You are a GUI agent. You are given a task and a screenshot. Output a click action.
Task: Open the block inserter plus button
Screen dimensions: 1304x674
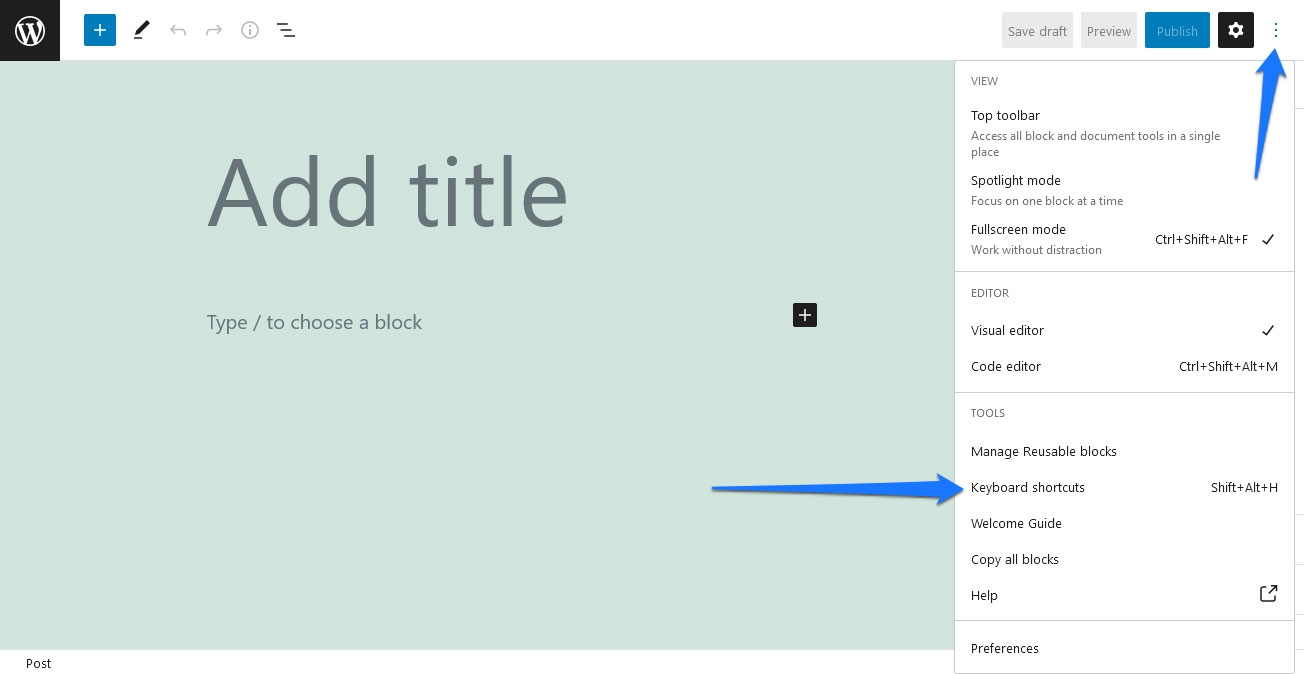(100, 30)
